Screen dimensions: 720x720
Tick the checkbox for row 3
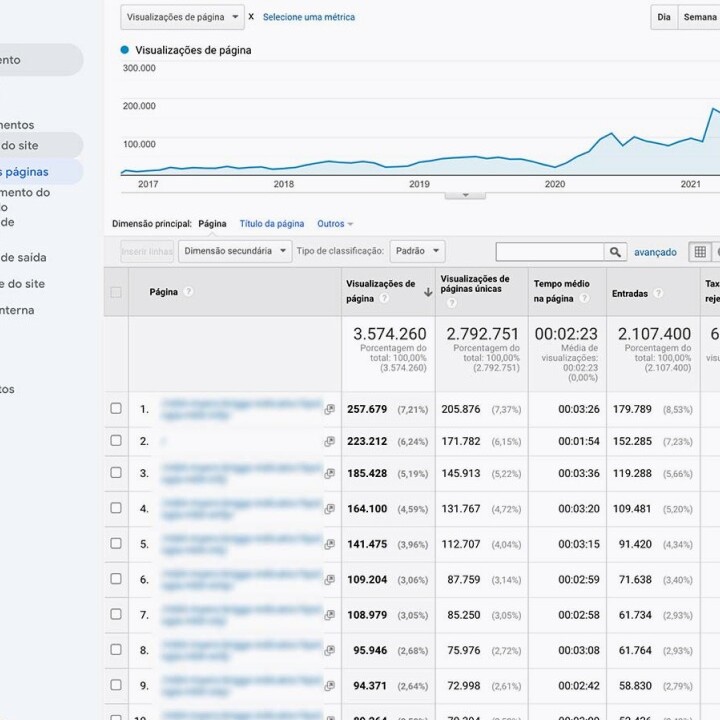click(116, 472)
